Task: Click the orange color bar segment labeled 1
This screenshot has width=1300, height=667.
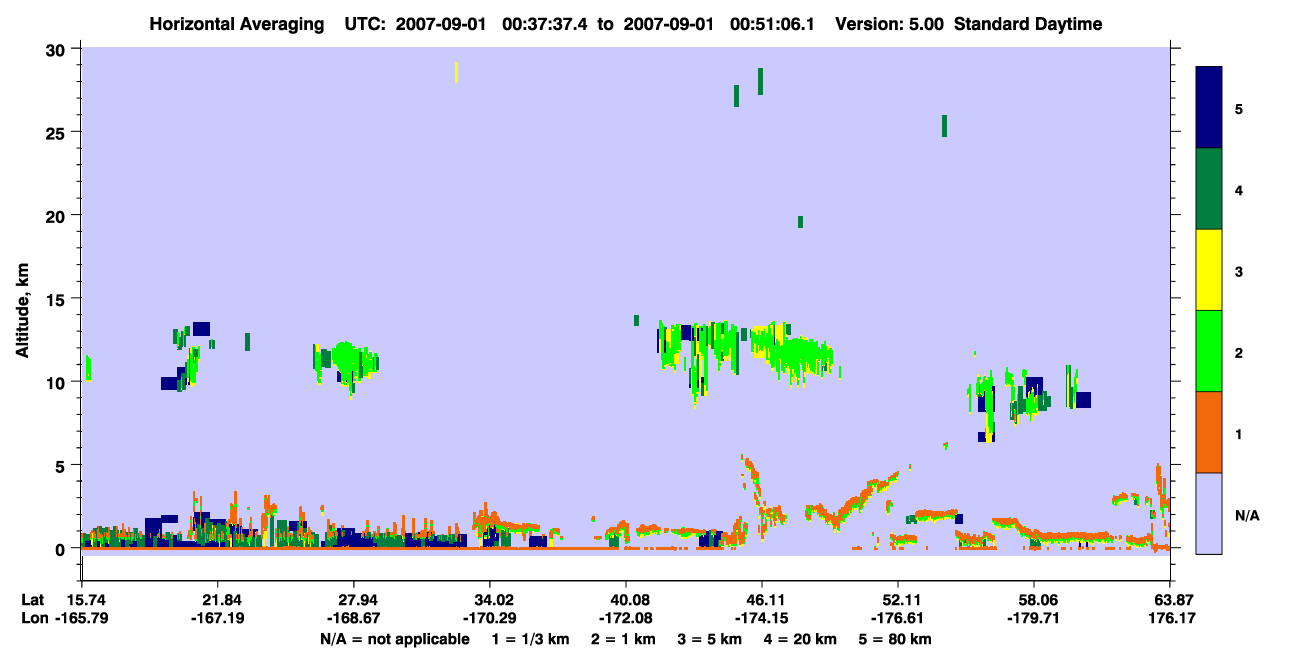Action: (x=1209, y=432)
